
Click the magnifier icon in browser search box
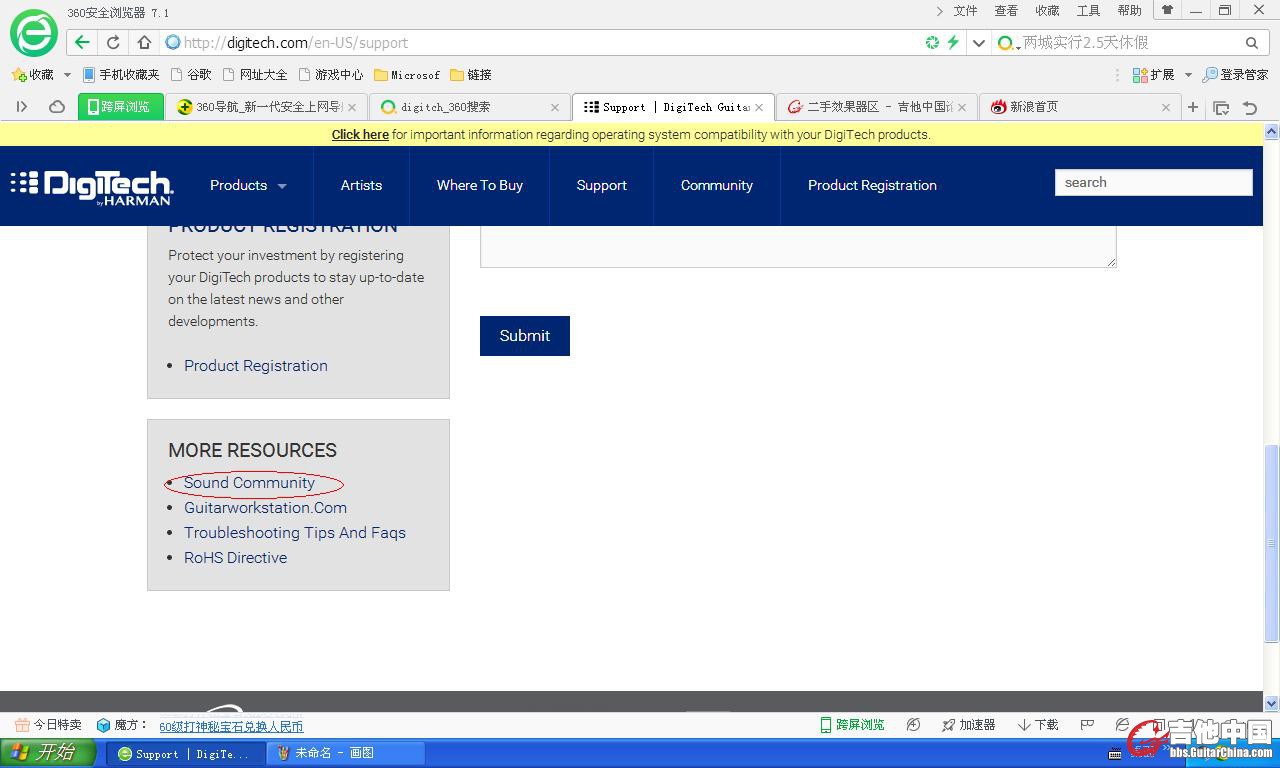[x=1251, y=43]
